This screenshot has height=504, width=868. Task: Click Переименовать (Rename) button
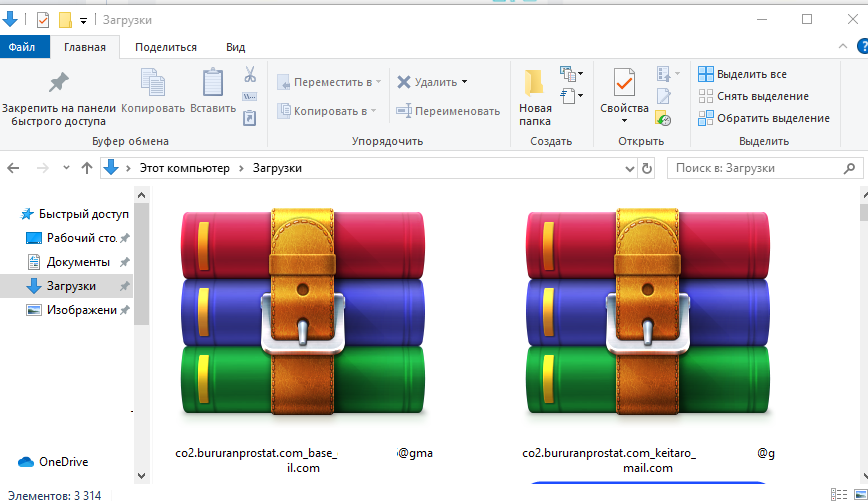(x=448, y=111)
